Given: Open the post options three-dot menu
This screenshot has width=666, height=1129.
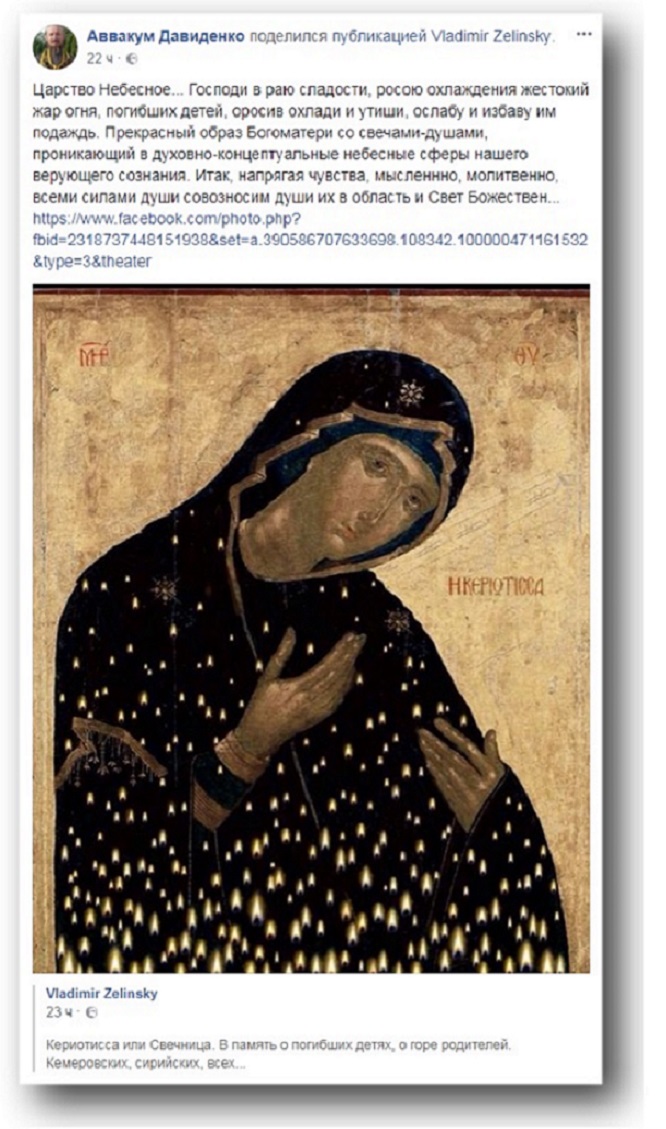Looking at the screenshot, I should (584, 35).
